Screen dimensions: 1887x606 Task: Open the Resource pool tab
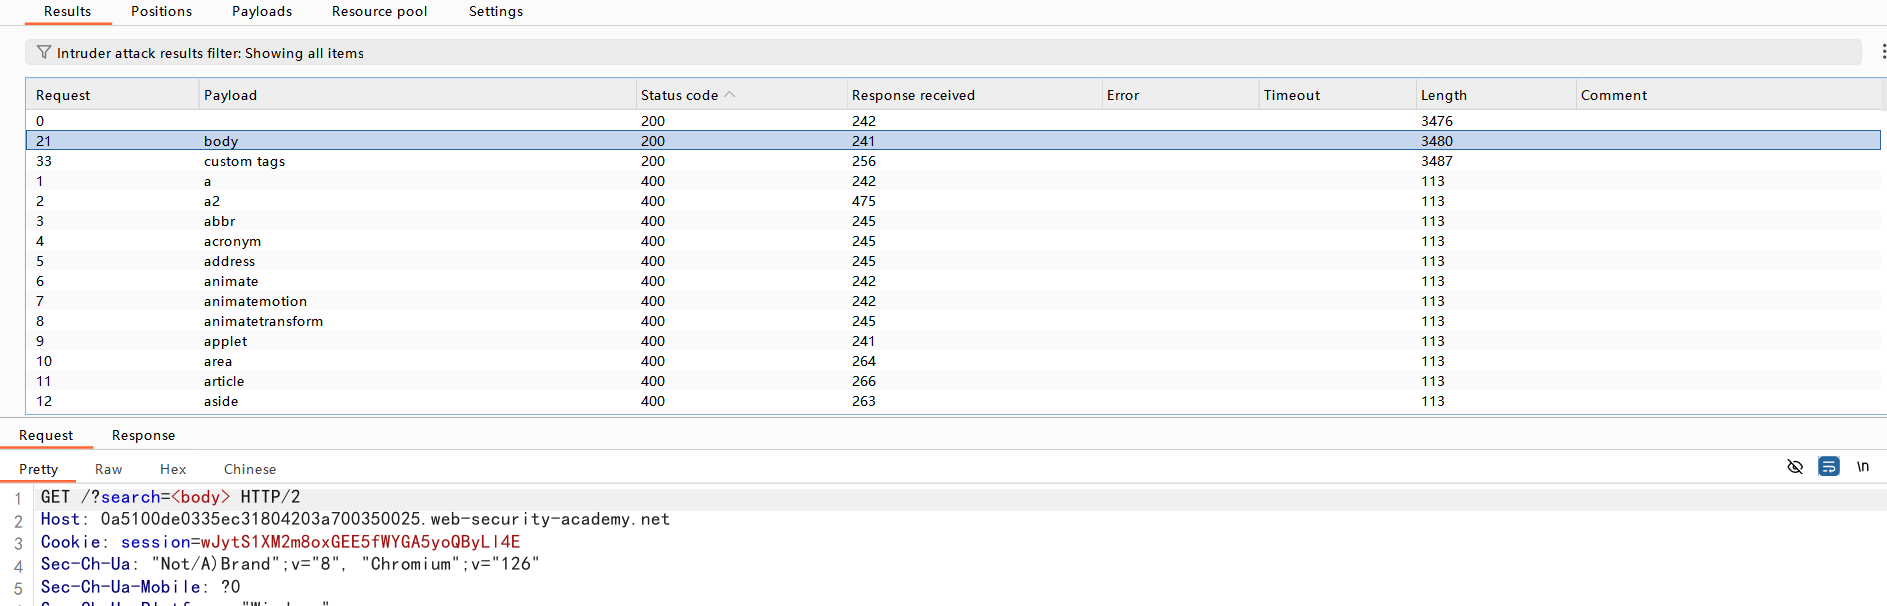coord(379,11)
